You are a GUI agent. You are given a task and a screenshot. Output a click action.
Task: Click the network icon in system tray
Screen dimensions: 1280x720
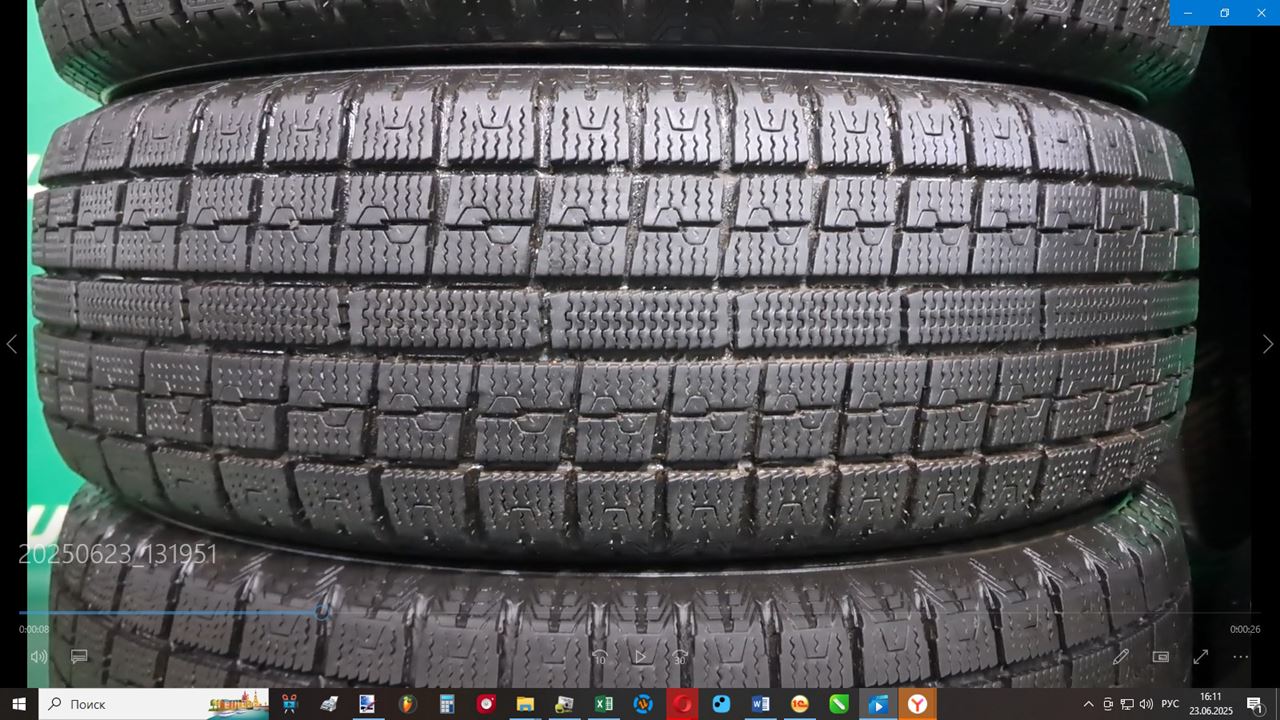pos(1127,704)
